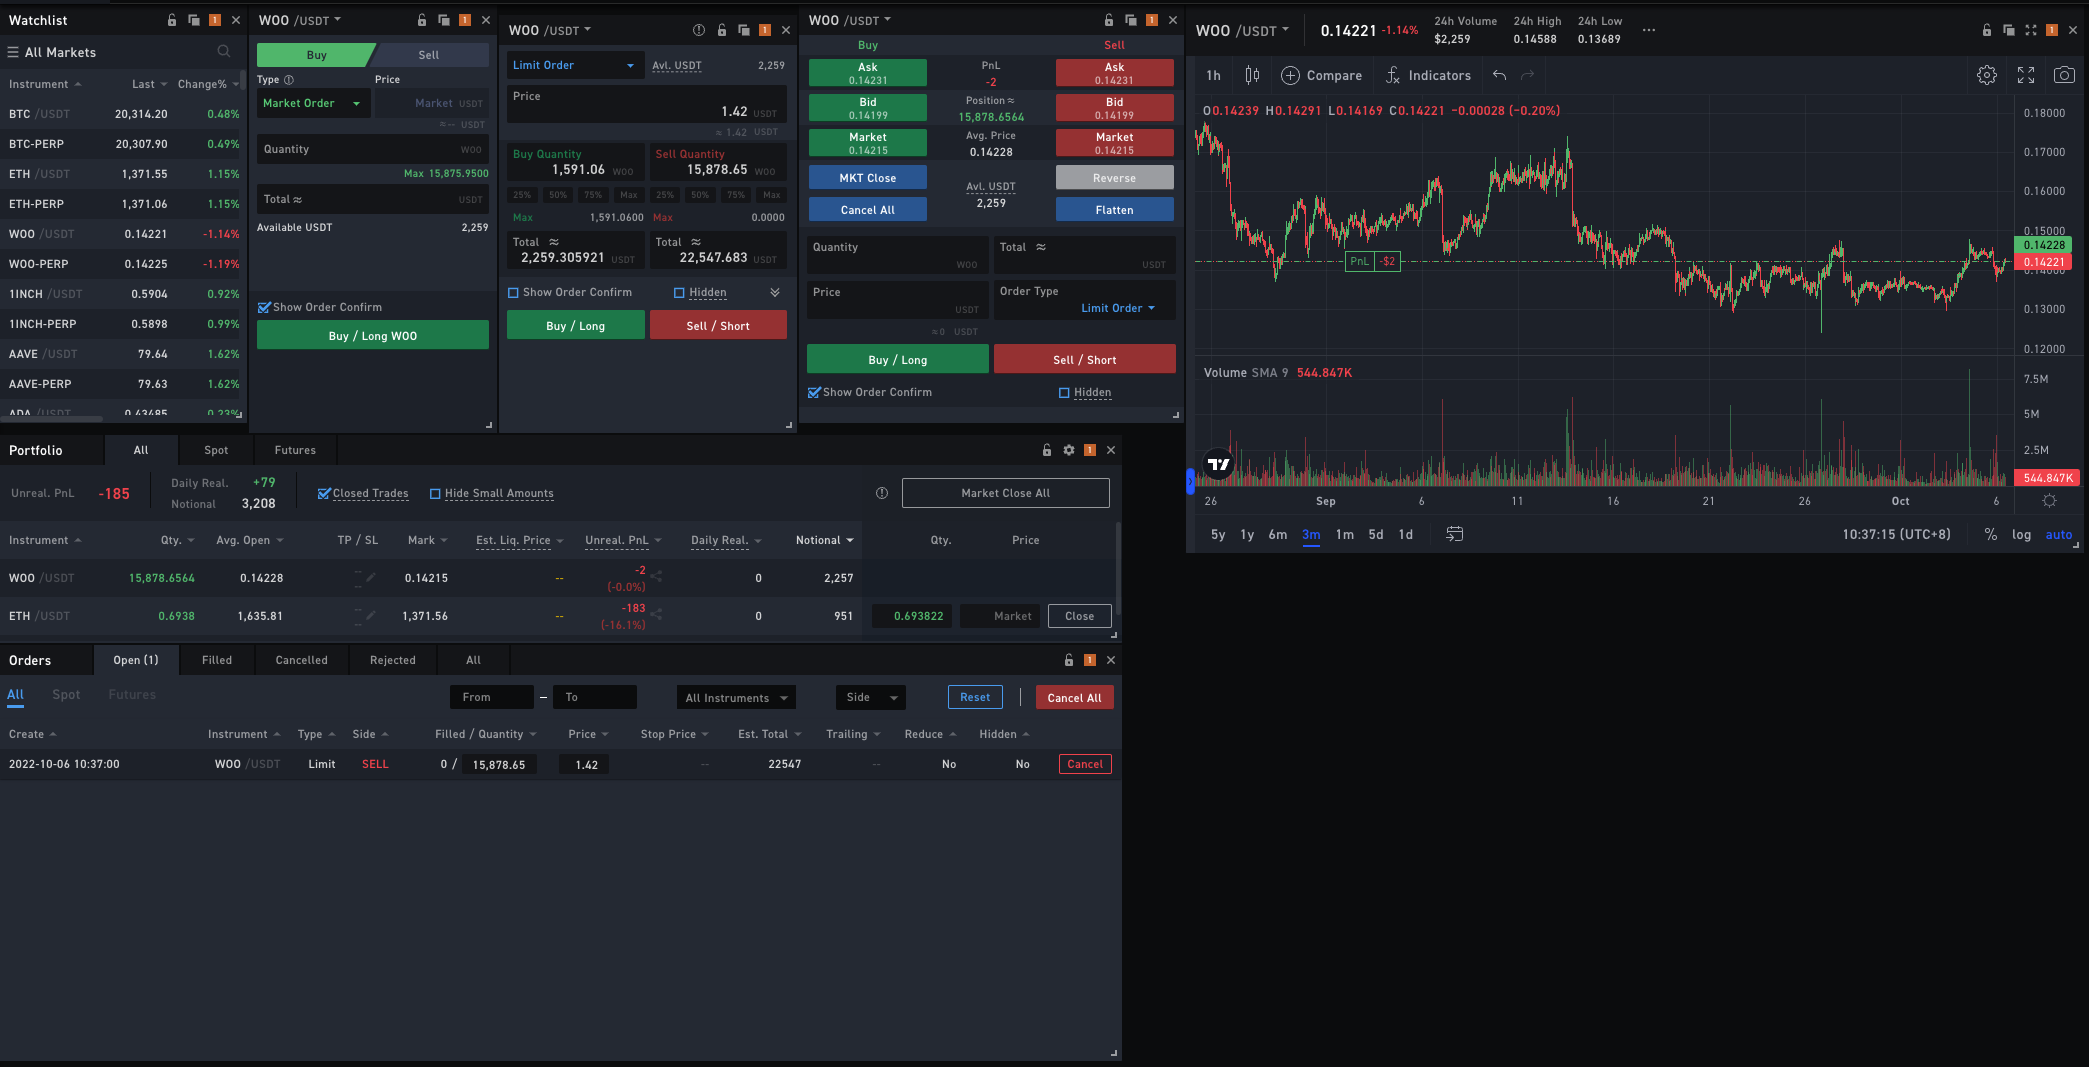Switch Portfolio to the Spot tab
This screenshot has height=1067, width=2089.
coord(216,450)
